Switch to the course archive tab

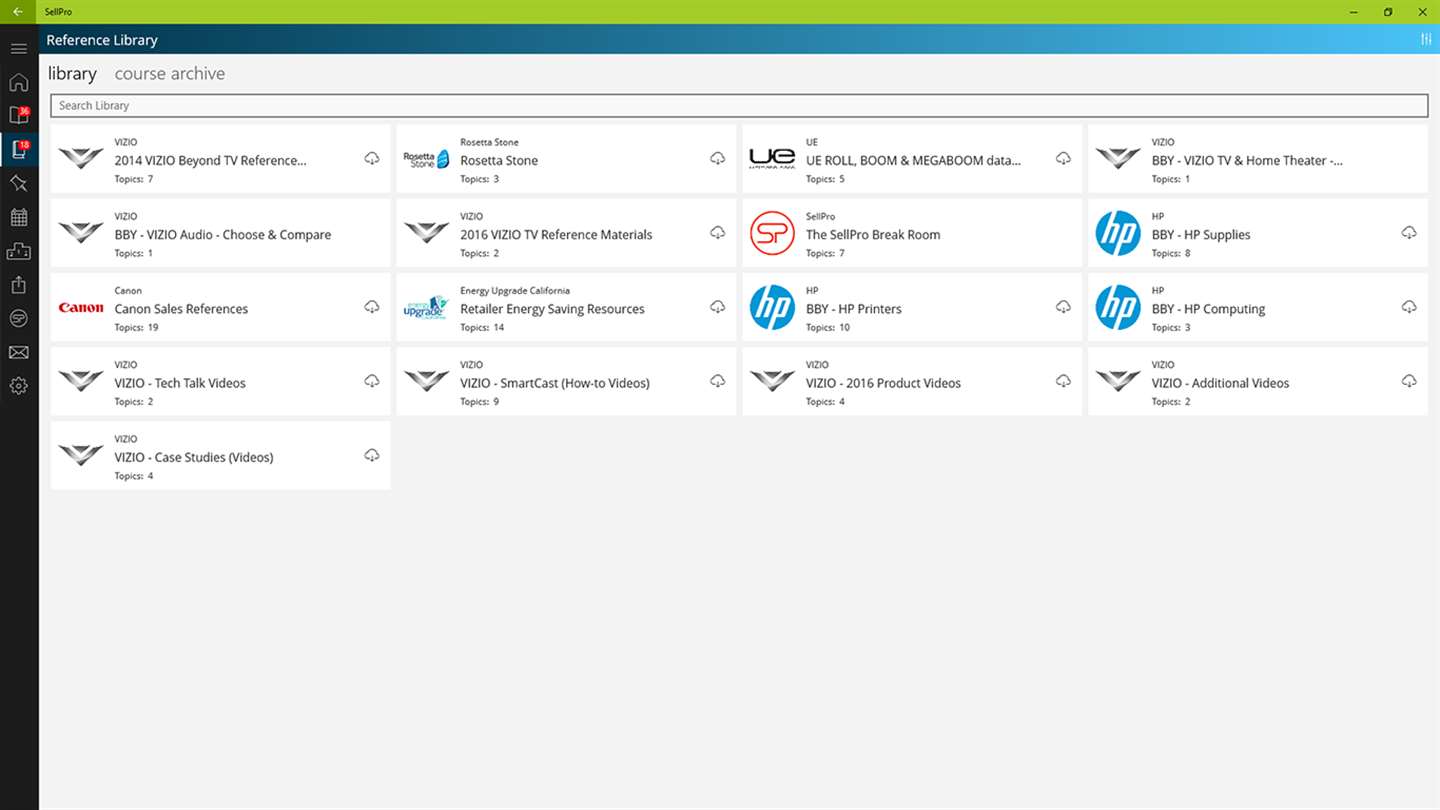pos(170,73)
